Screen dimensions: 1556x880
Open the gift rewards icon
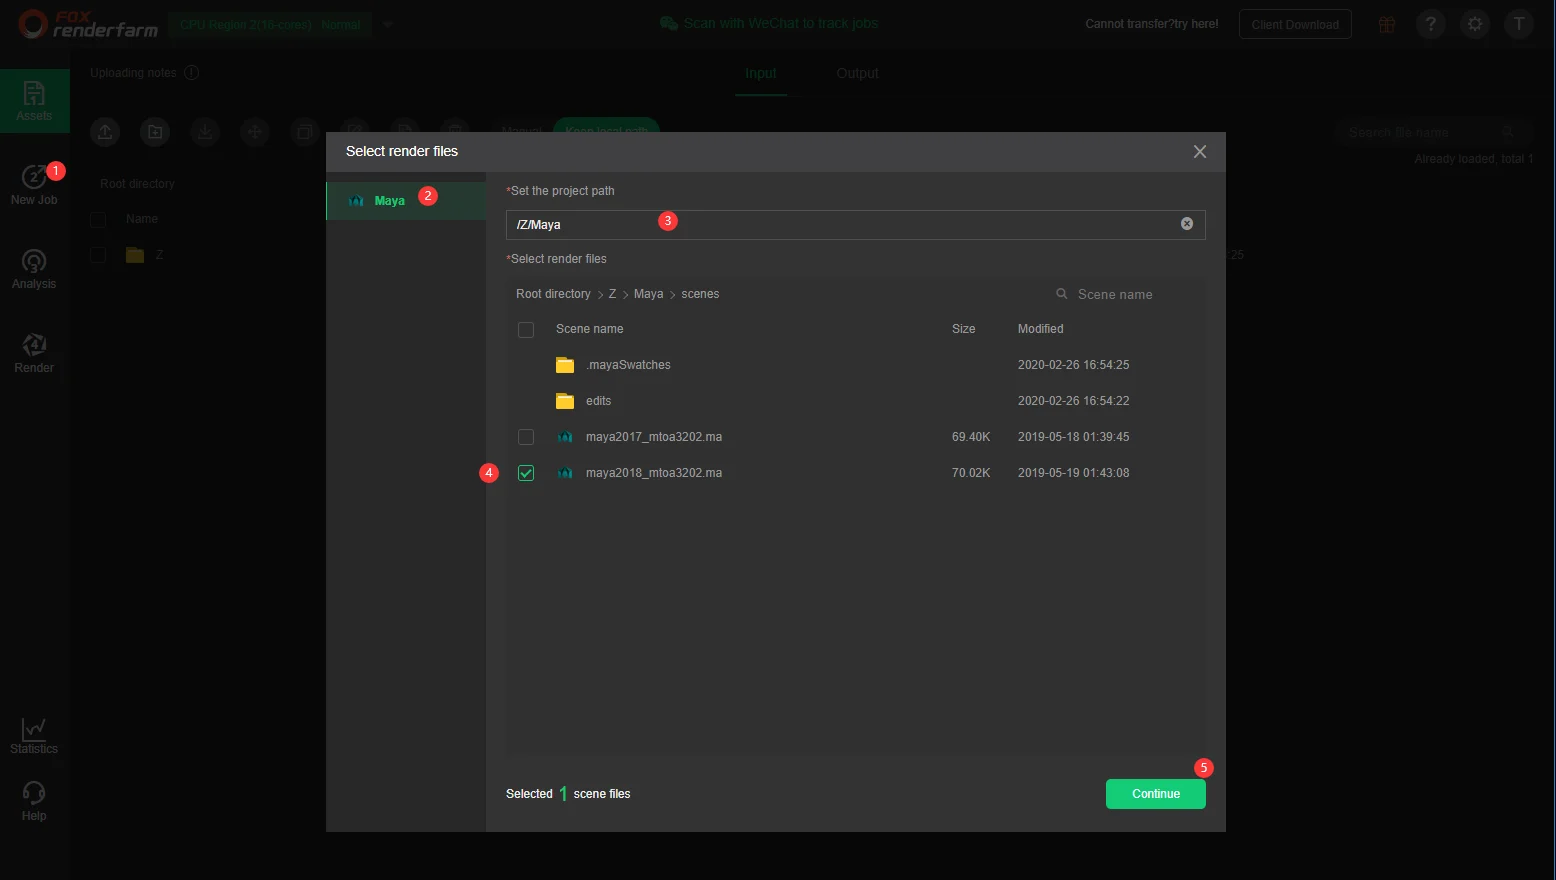(1387, 24)
